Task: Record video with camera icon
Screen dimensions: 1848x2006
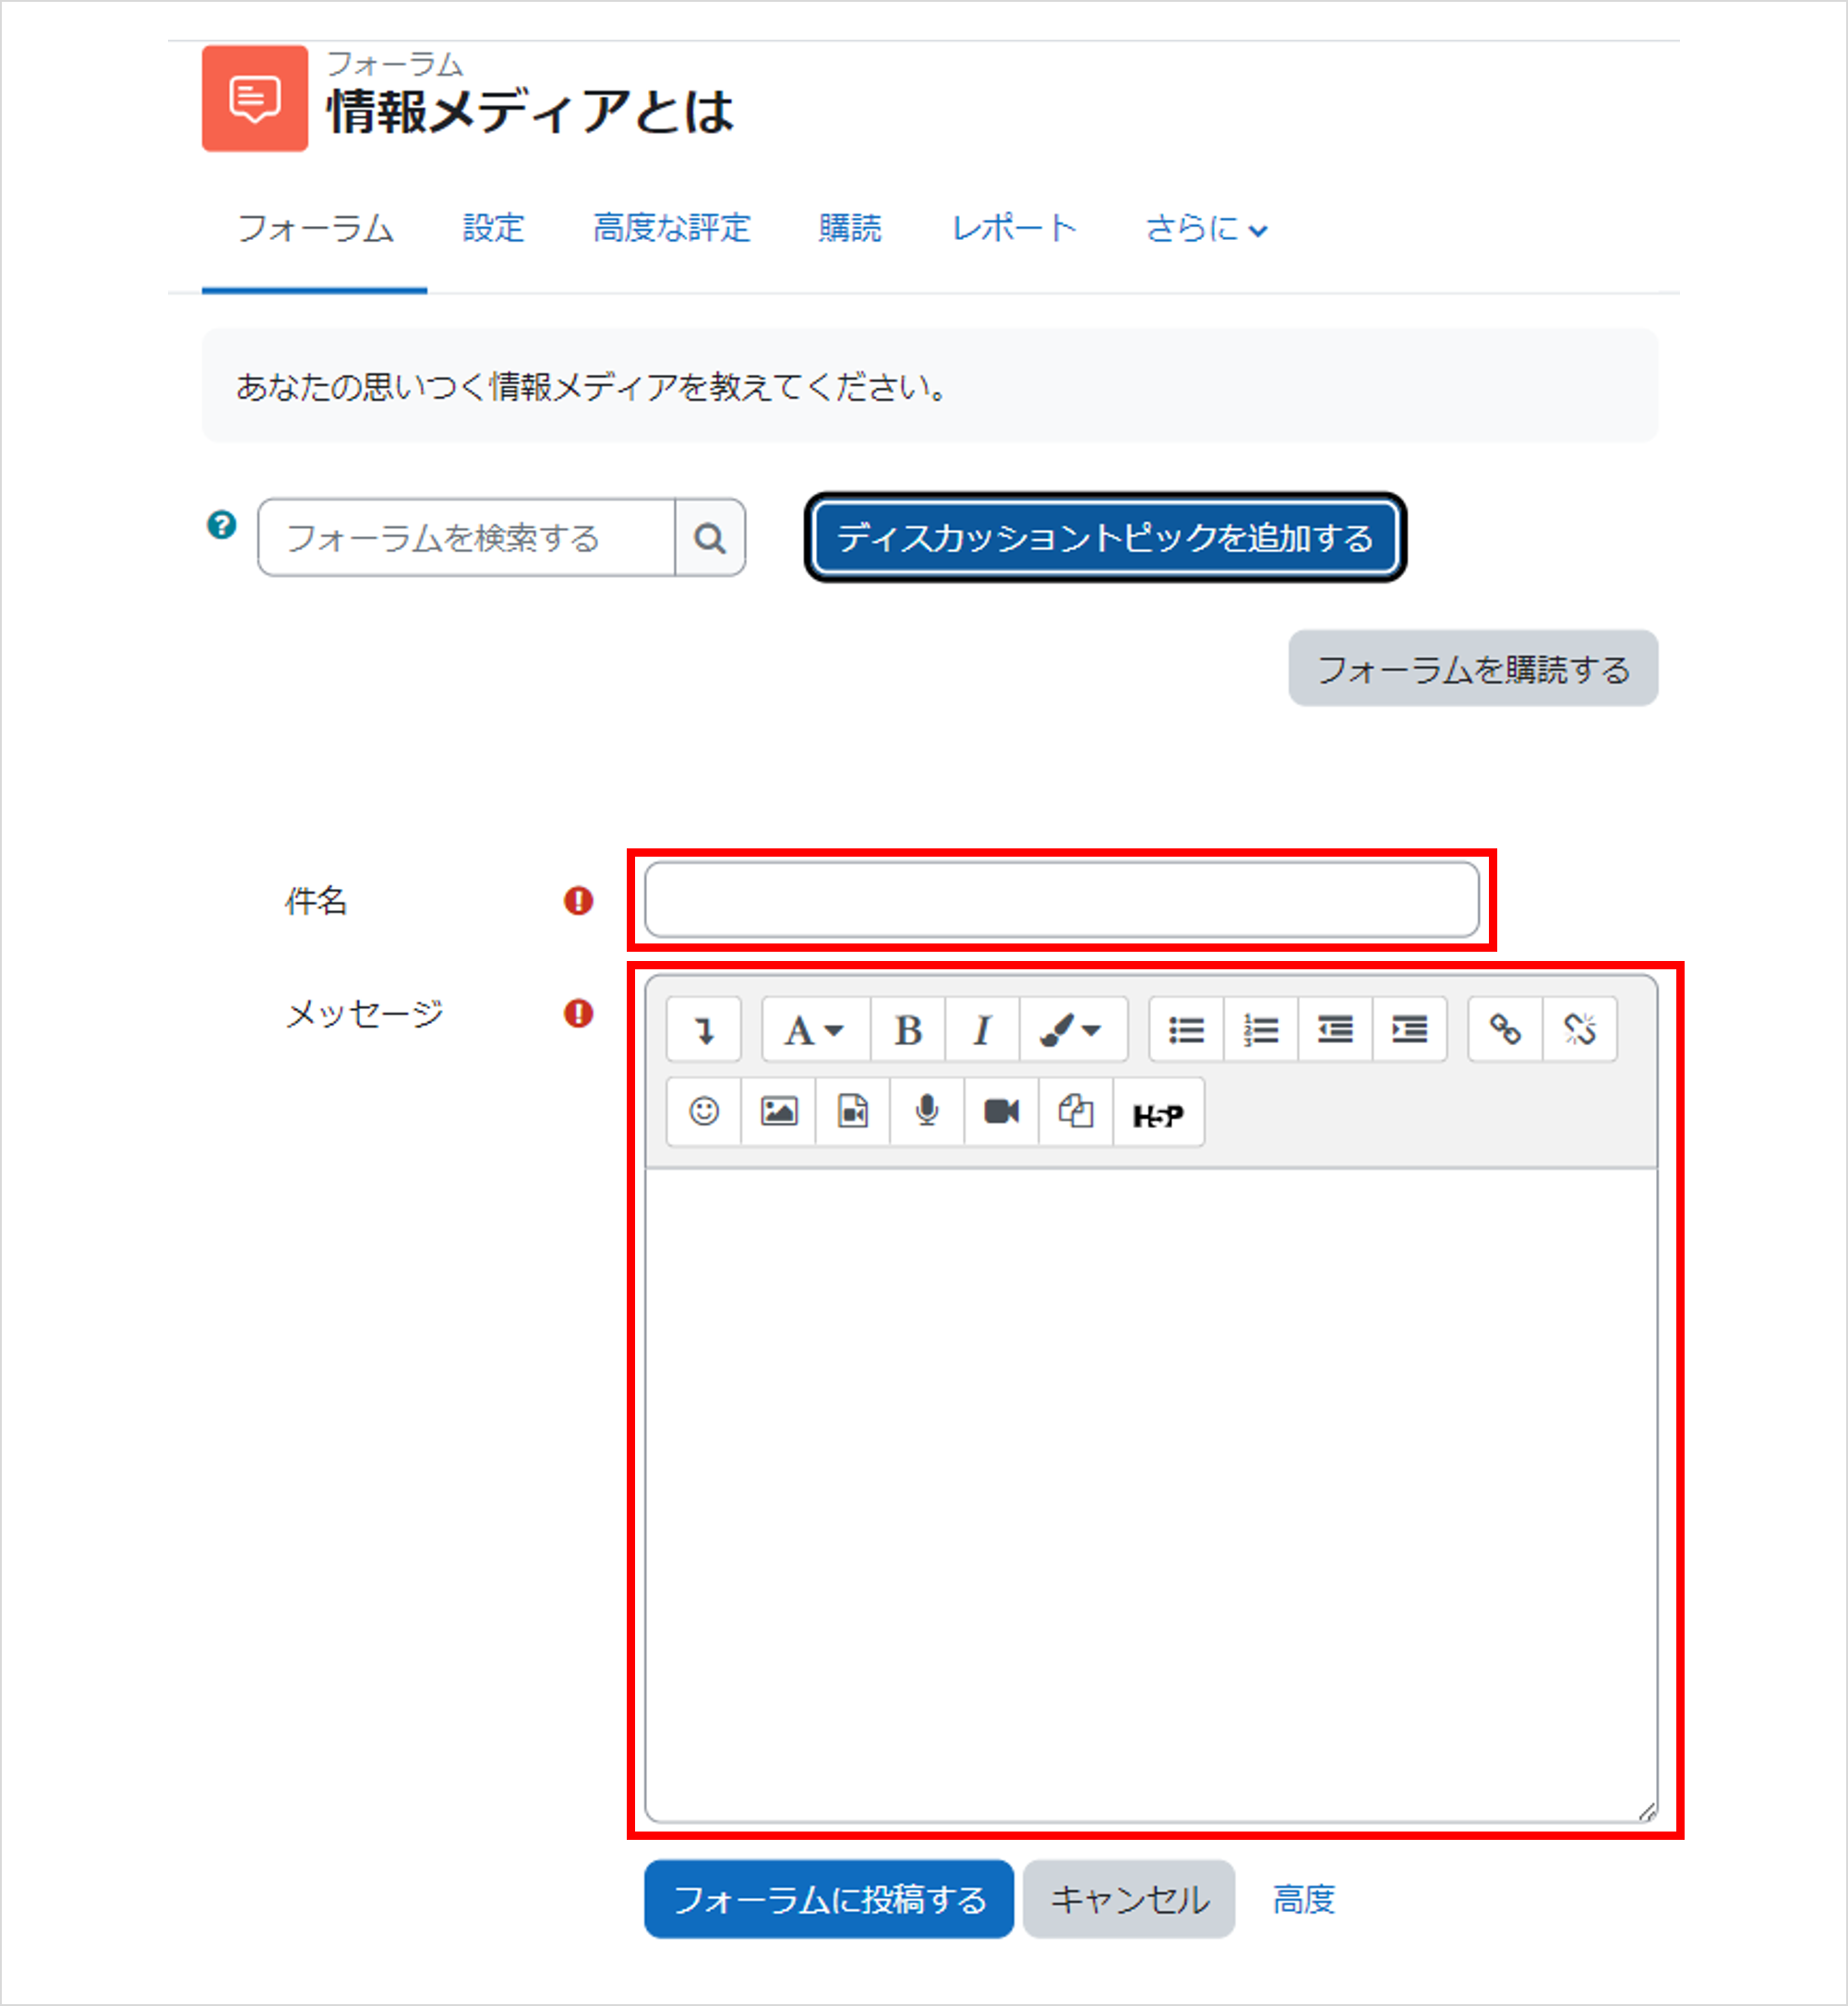Action: tap(1001, 1111)
